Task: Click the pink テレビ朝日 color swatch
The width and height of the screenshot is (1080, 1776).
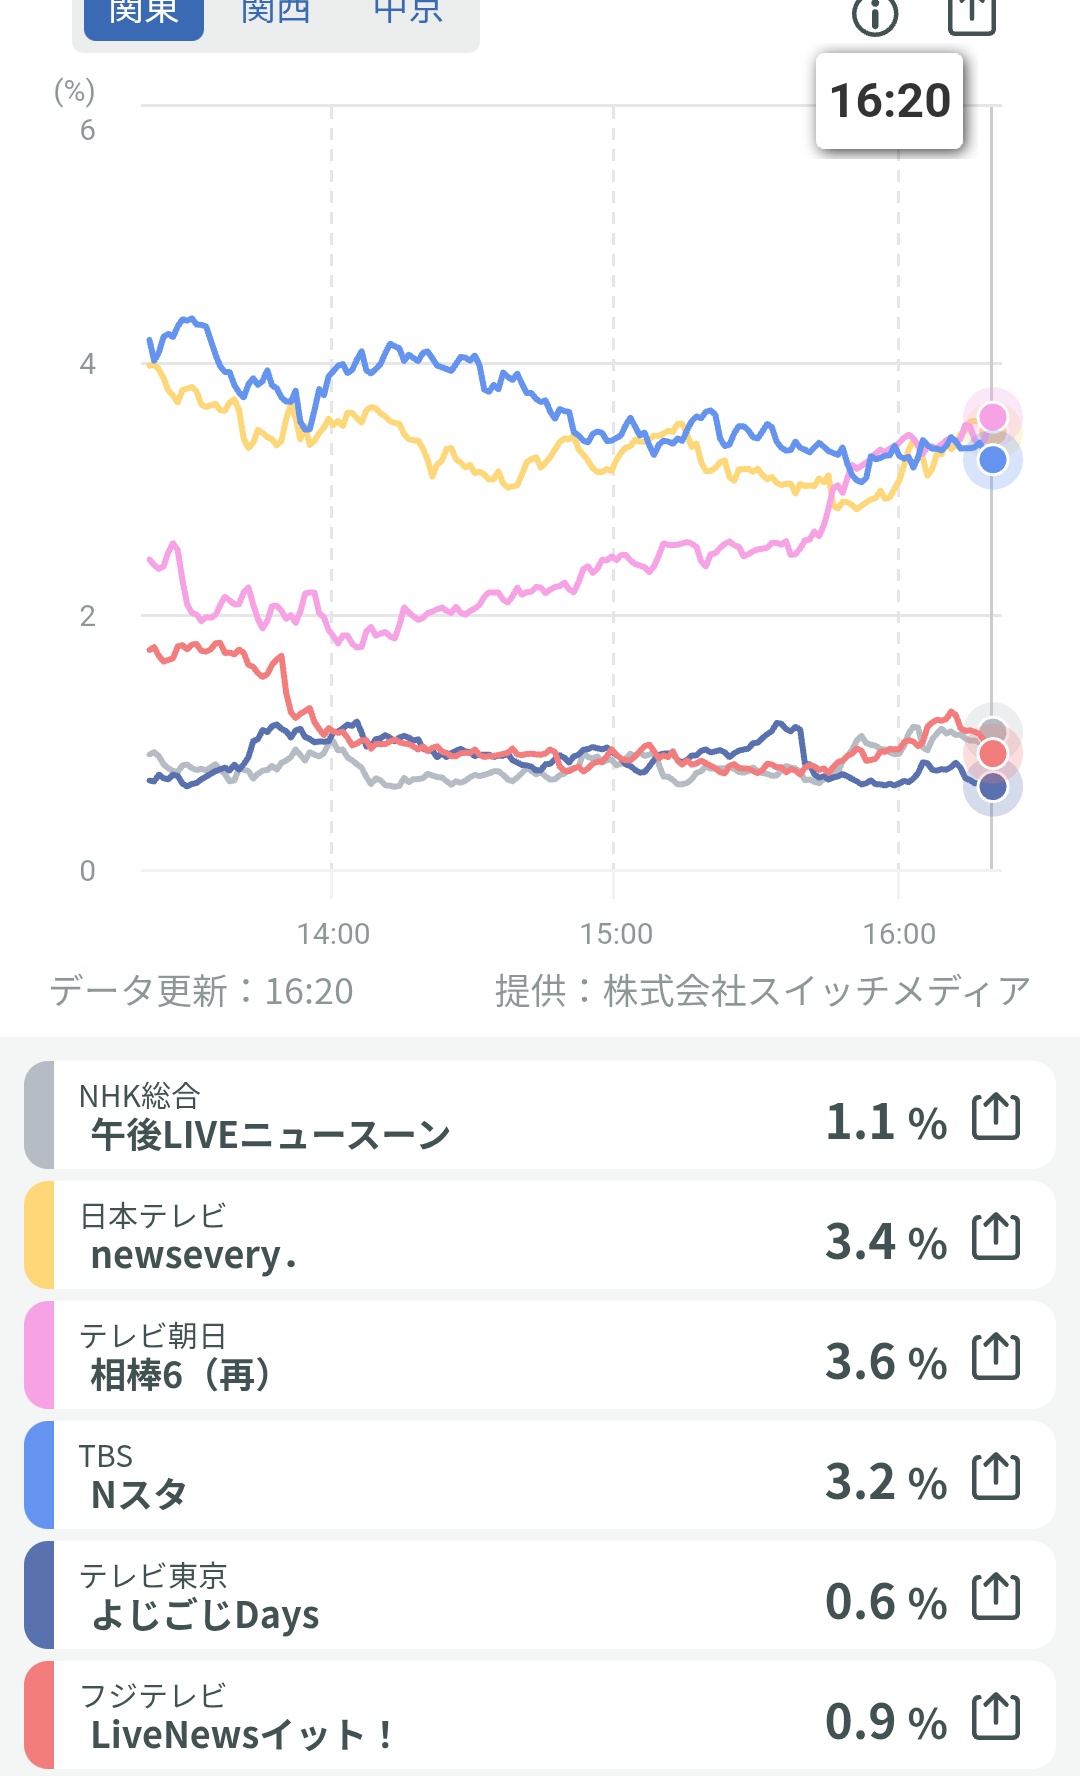Action: [x=39, y=1355]
